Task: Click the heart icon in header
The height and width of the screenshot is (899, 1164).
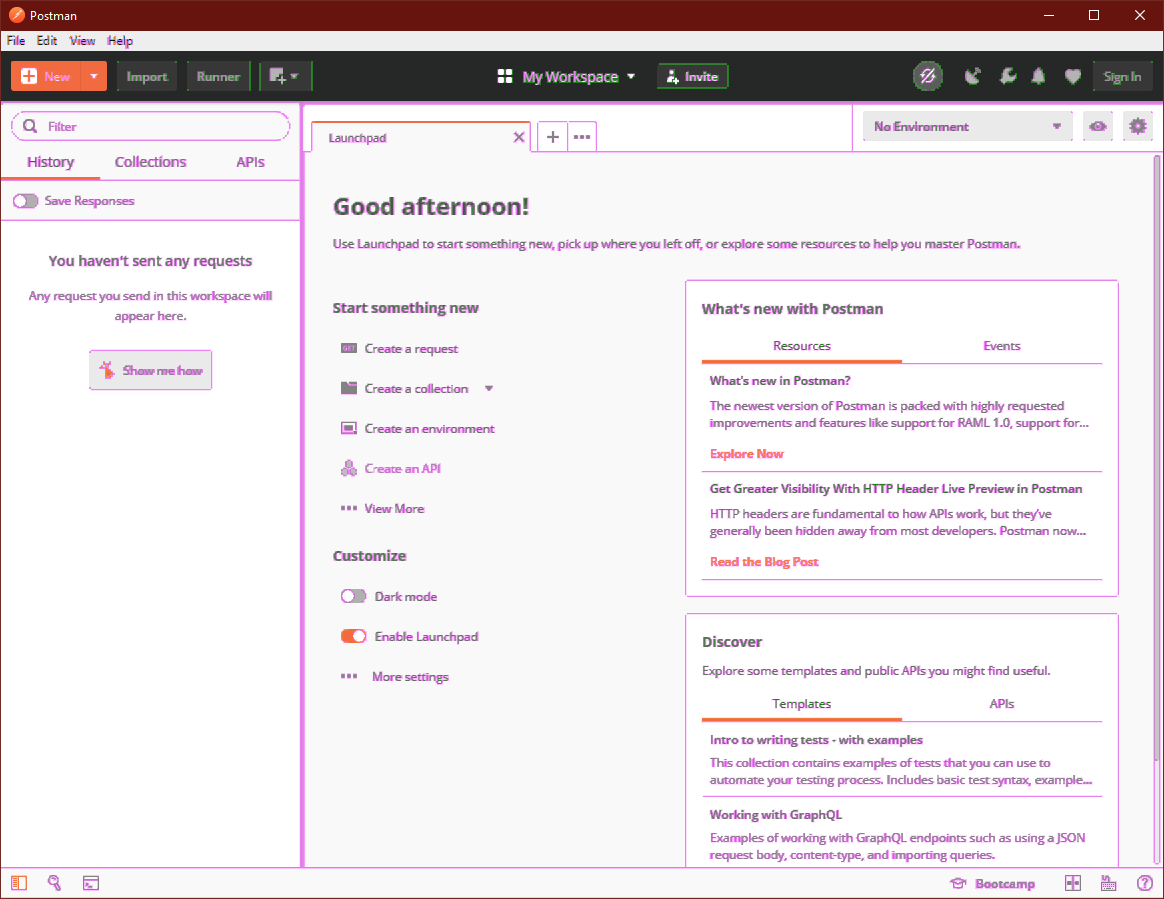Action: point(1073,76)
